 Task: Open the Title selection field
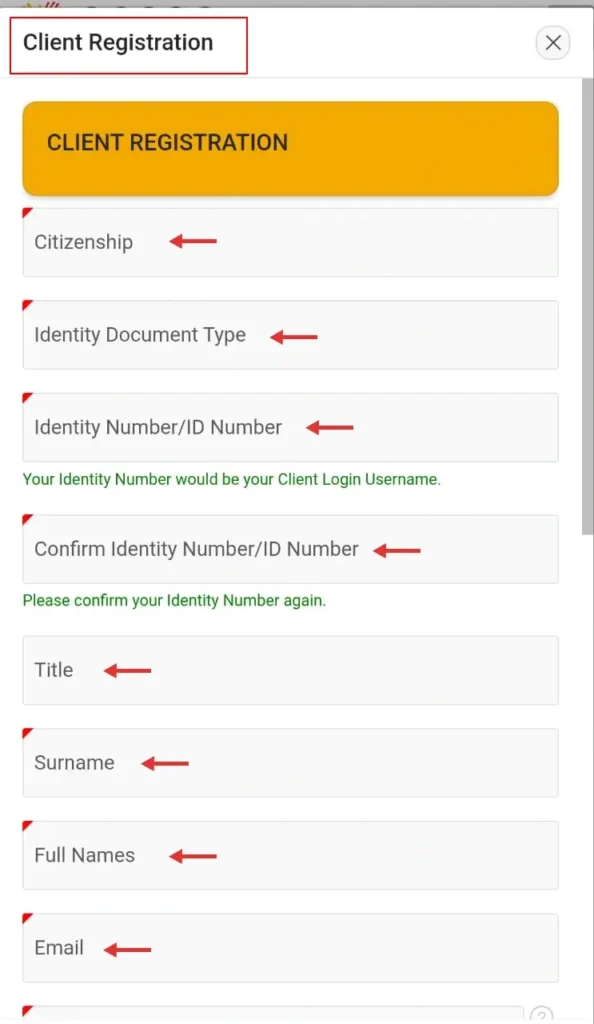[290, 670]
